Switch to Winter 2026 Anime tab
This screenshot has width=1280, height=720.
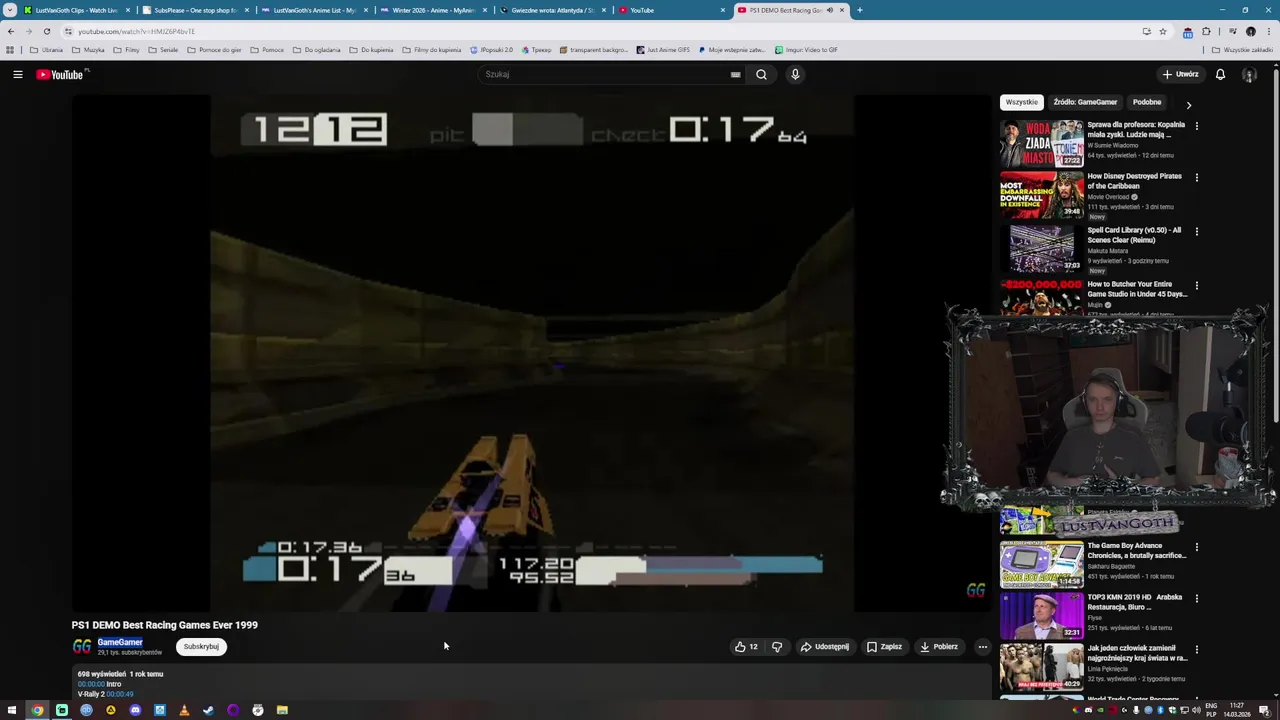433,10
